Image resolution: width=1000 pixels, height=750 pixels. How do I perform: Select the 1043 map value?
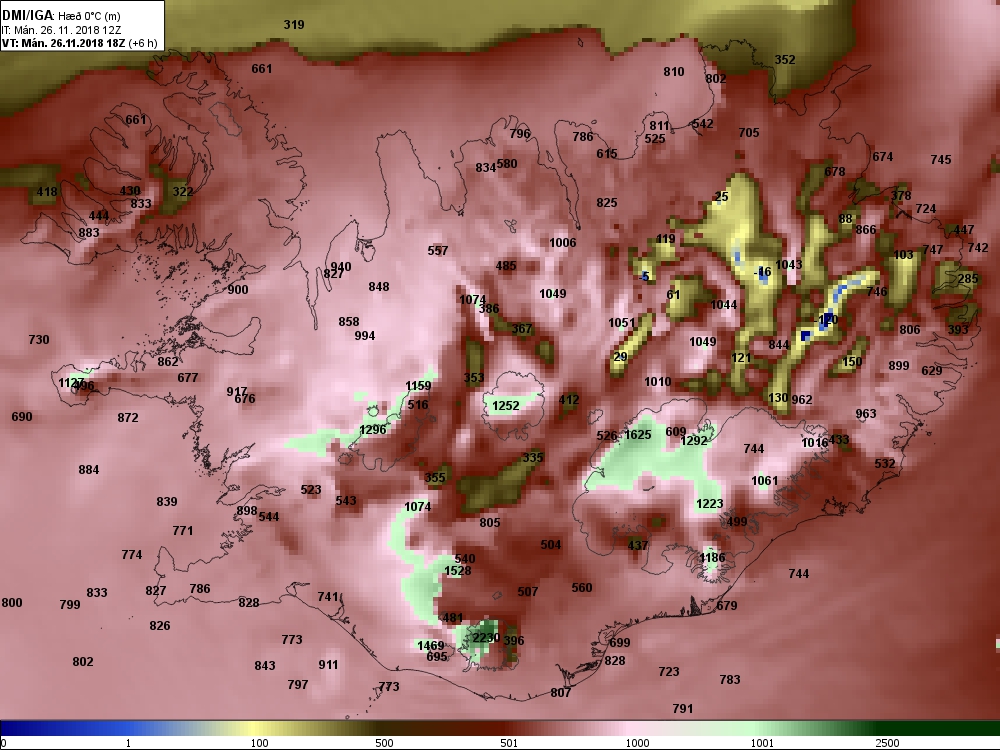(789, 265)
